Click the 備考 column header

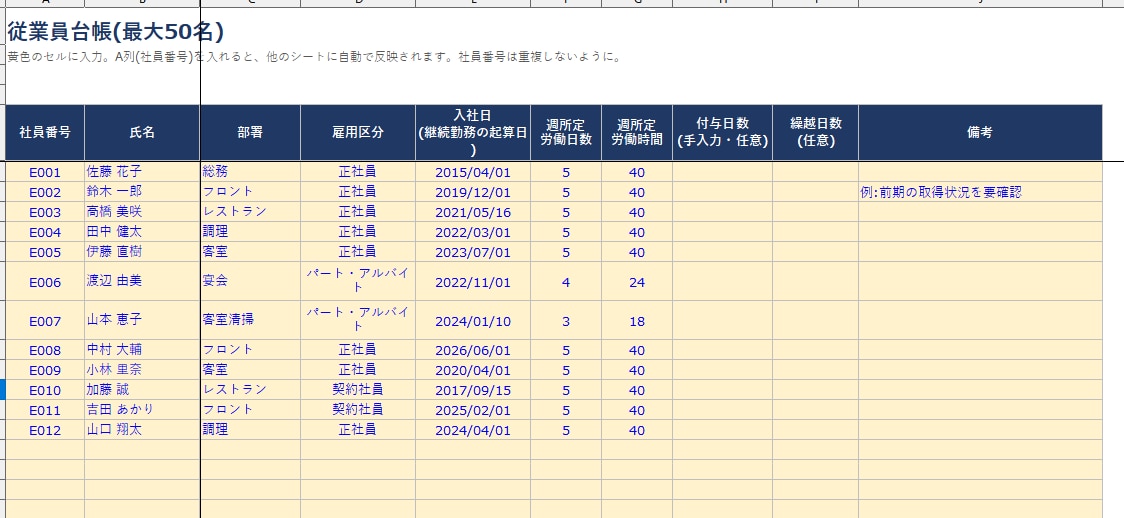tap(980, 133)
